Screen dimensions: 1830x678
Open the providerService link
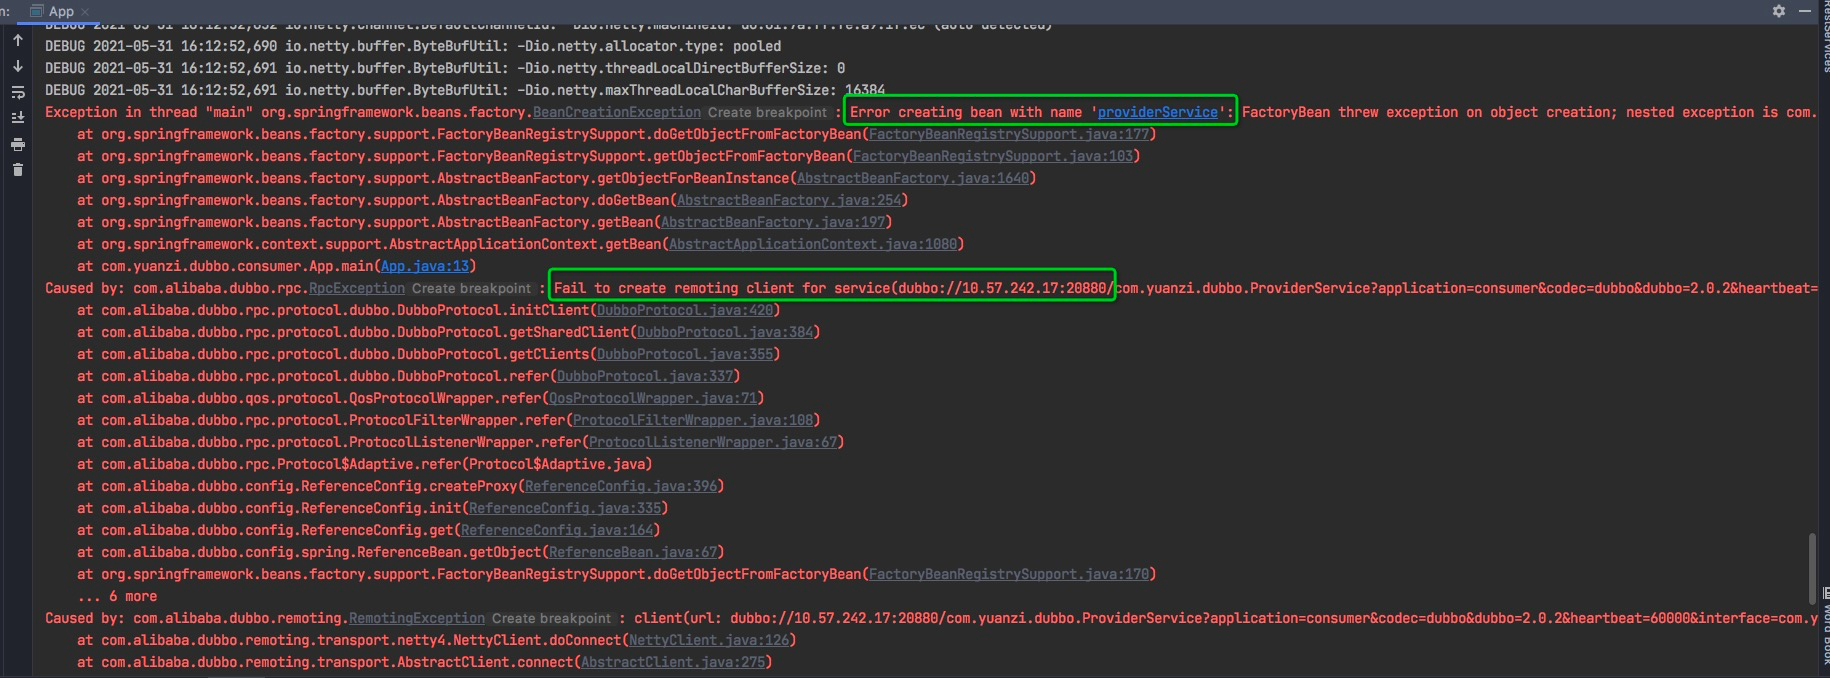[1158, 112]
